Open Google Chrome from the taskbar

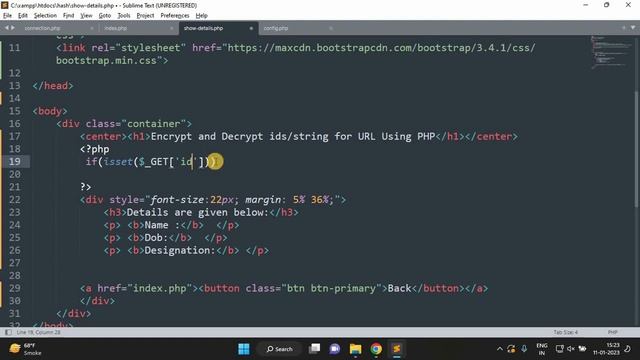pos(376,349)
